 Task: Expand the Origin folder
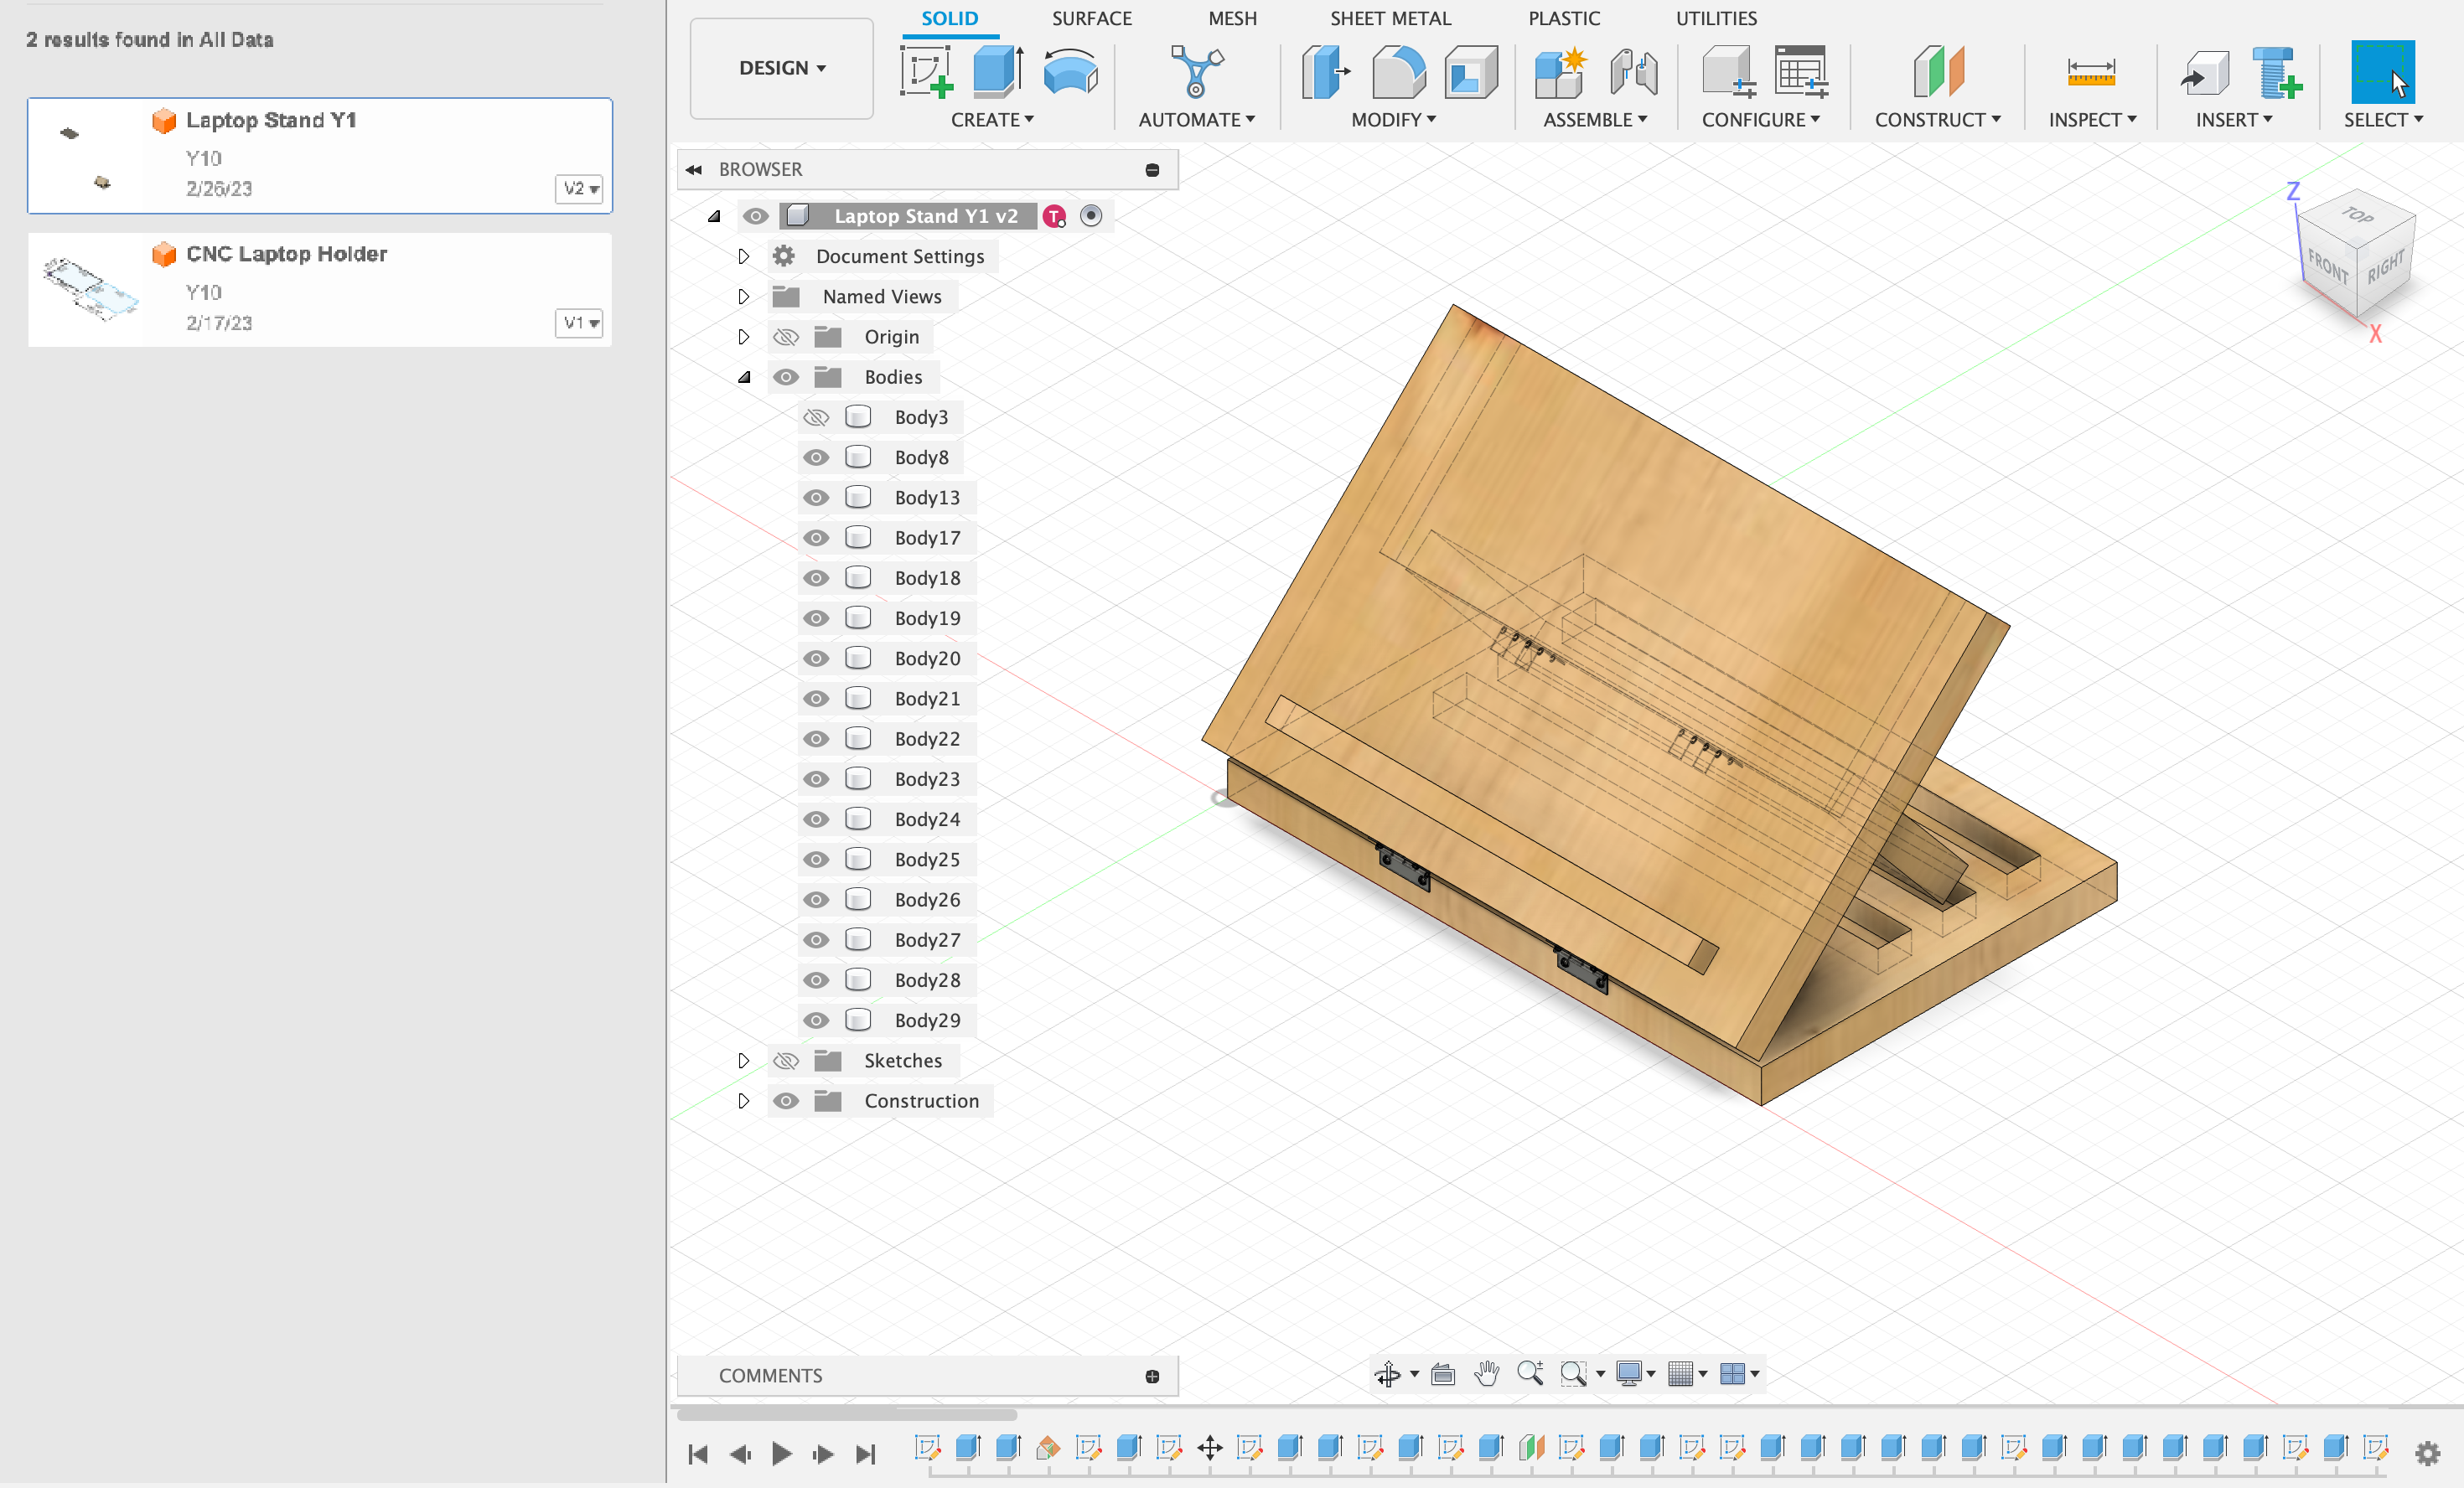[741, 336]
